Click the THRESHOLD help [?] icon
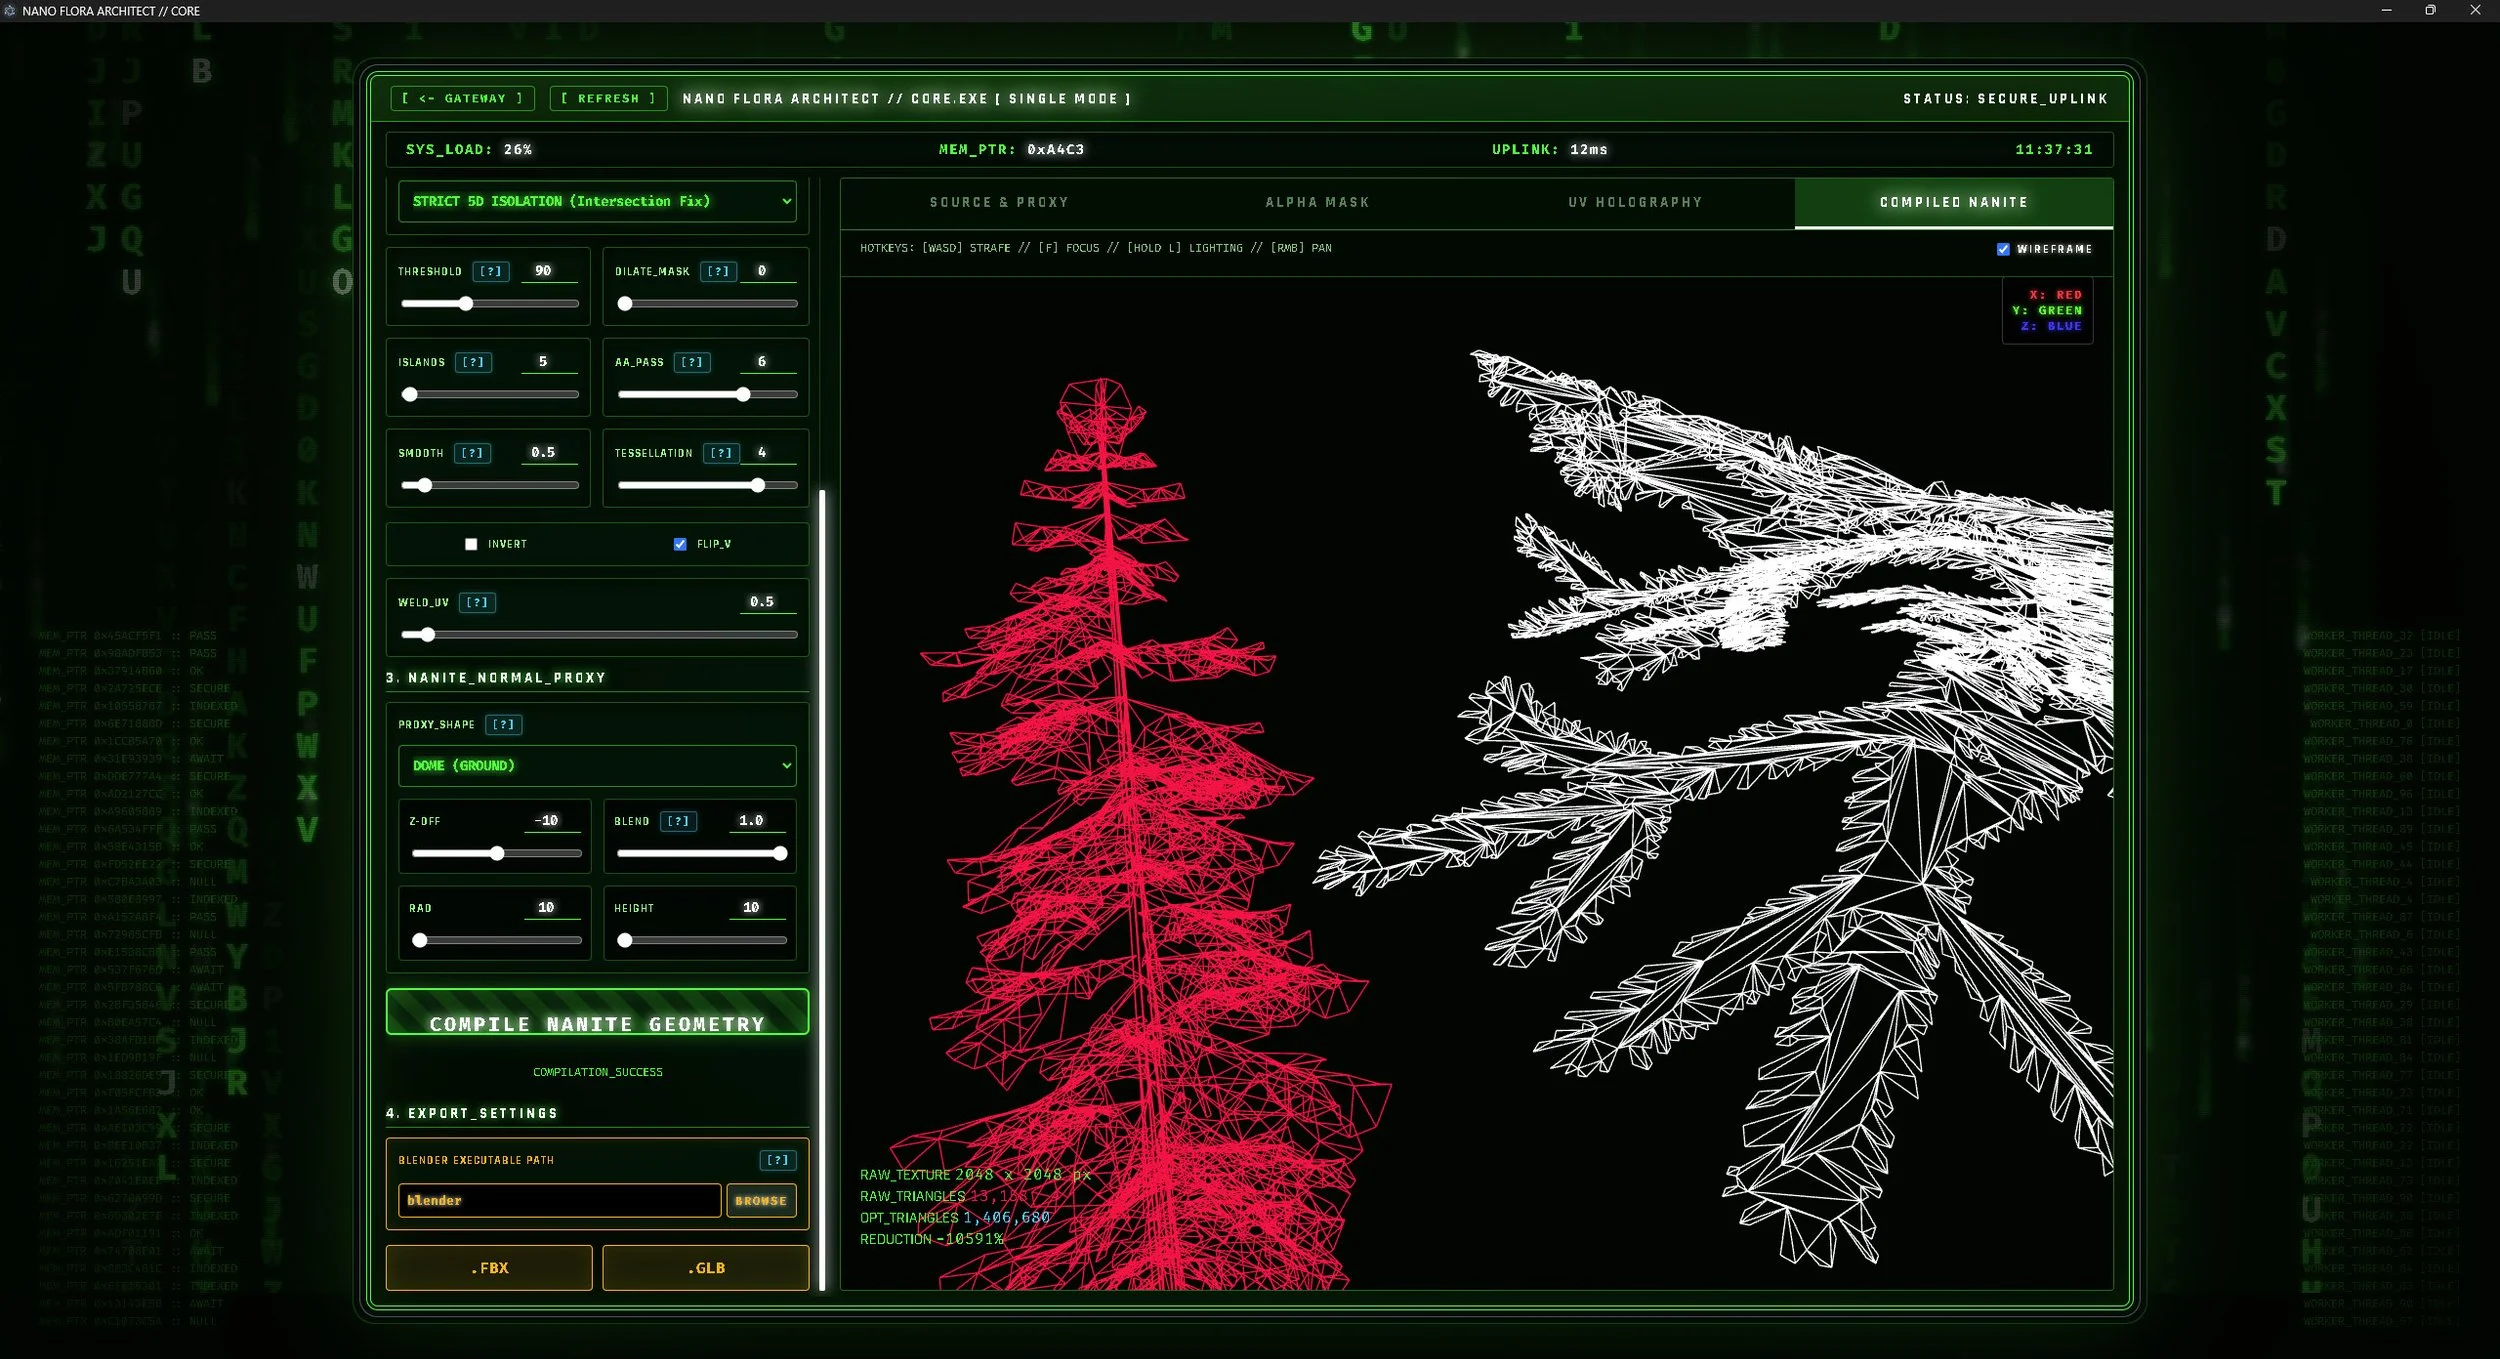This screenshot has width=2500, height=1359. tap(490, 271)
